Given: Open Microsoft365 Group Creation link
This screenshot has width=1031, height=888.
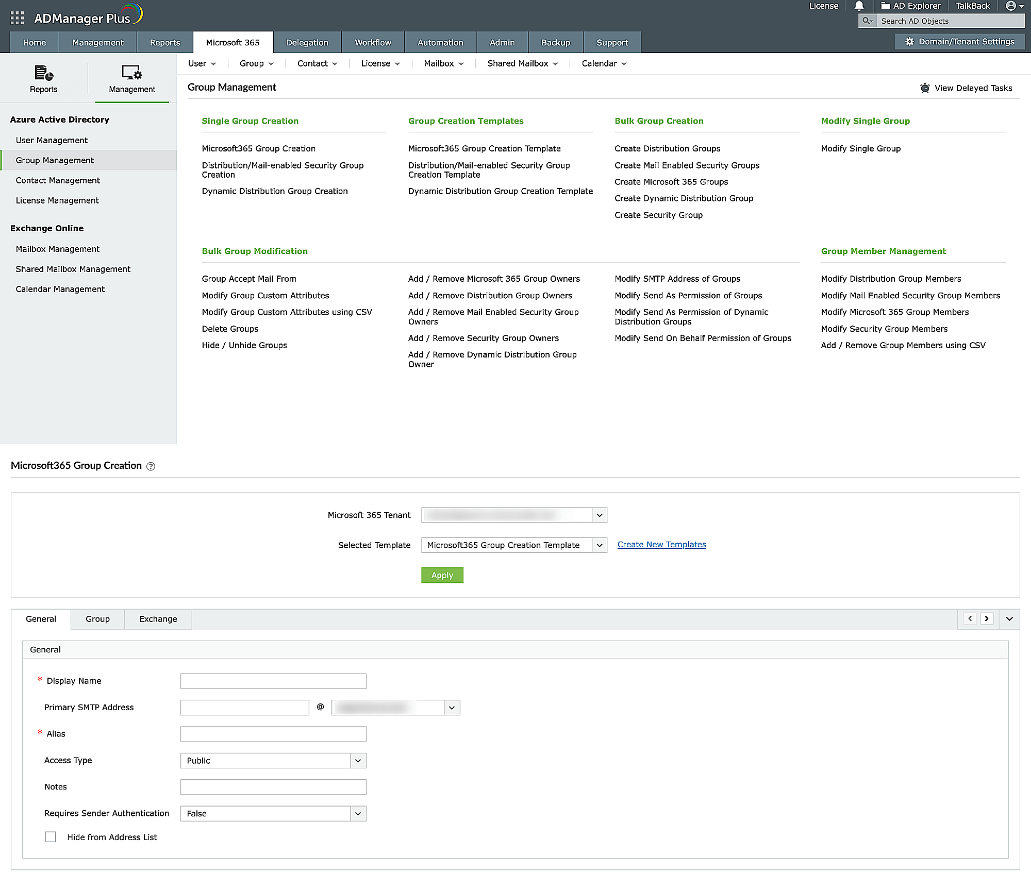Looking at the screenshot, I should tap(258, 149).
